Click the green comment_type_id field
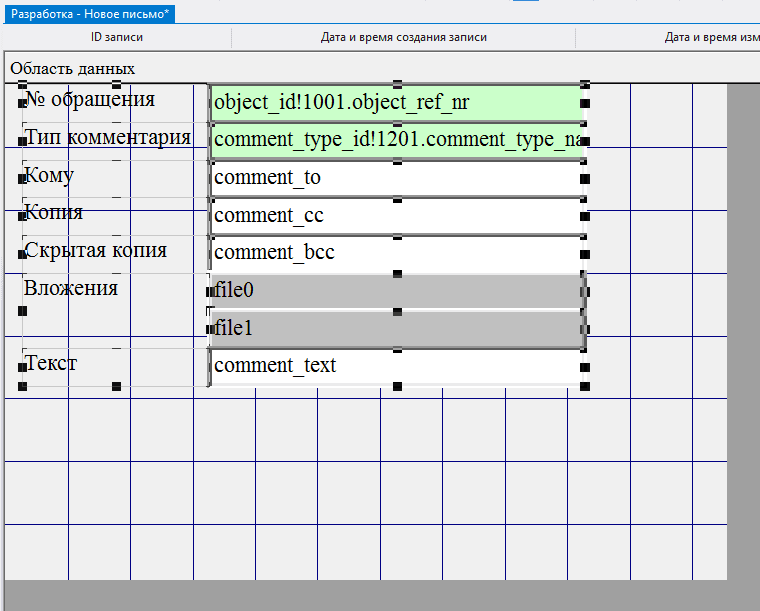 tap(396, 140)
